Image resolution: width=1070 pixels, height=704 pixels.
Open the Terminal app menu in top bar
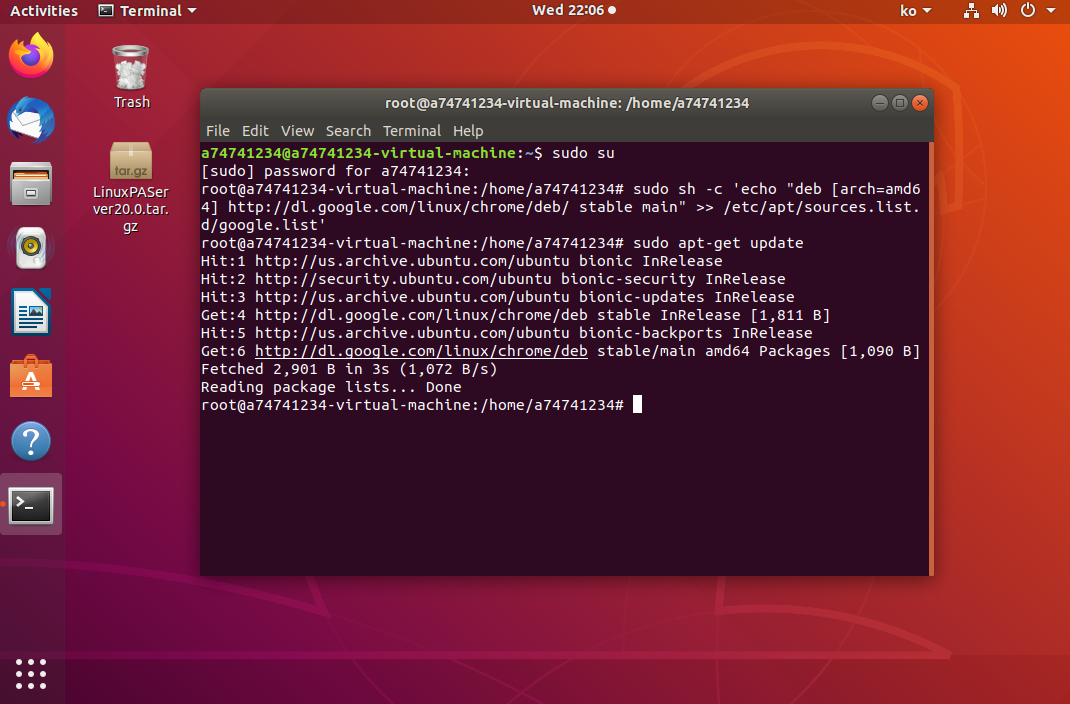(147, 10)
